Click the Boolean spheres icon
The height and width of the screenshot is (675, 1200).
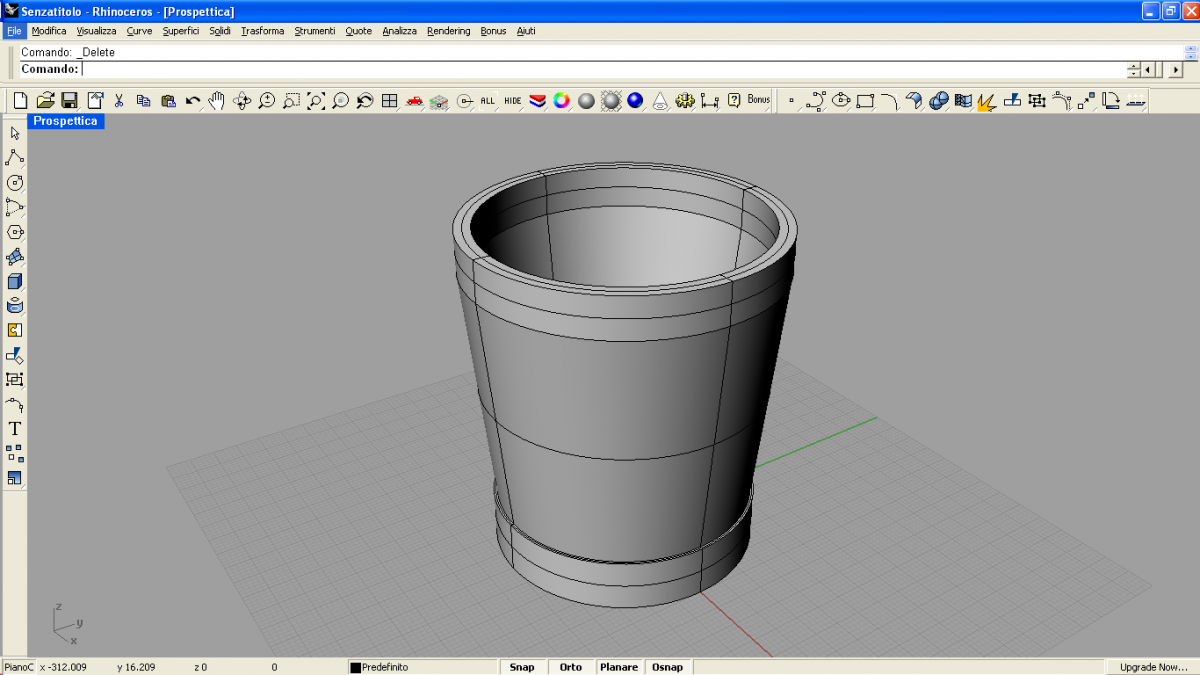[x=938, y=100]
